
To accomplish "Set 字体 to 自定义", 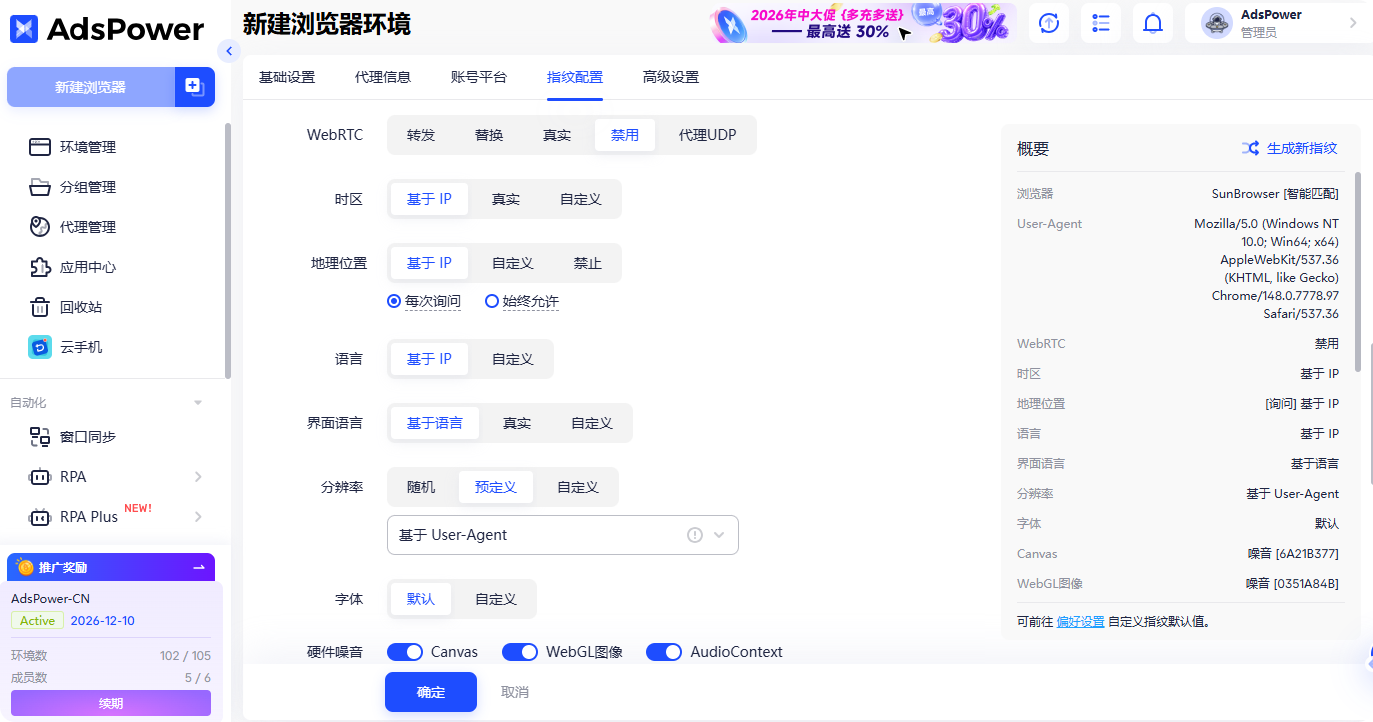I will tap(496, 599).
